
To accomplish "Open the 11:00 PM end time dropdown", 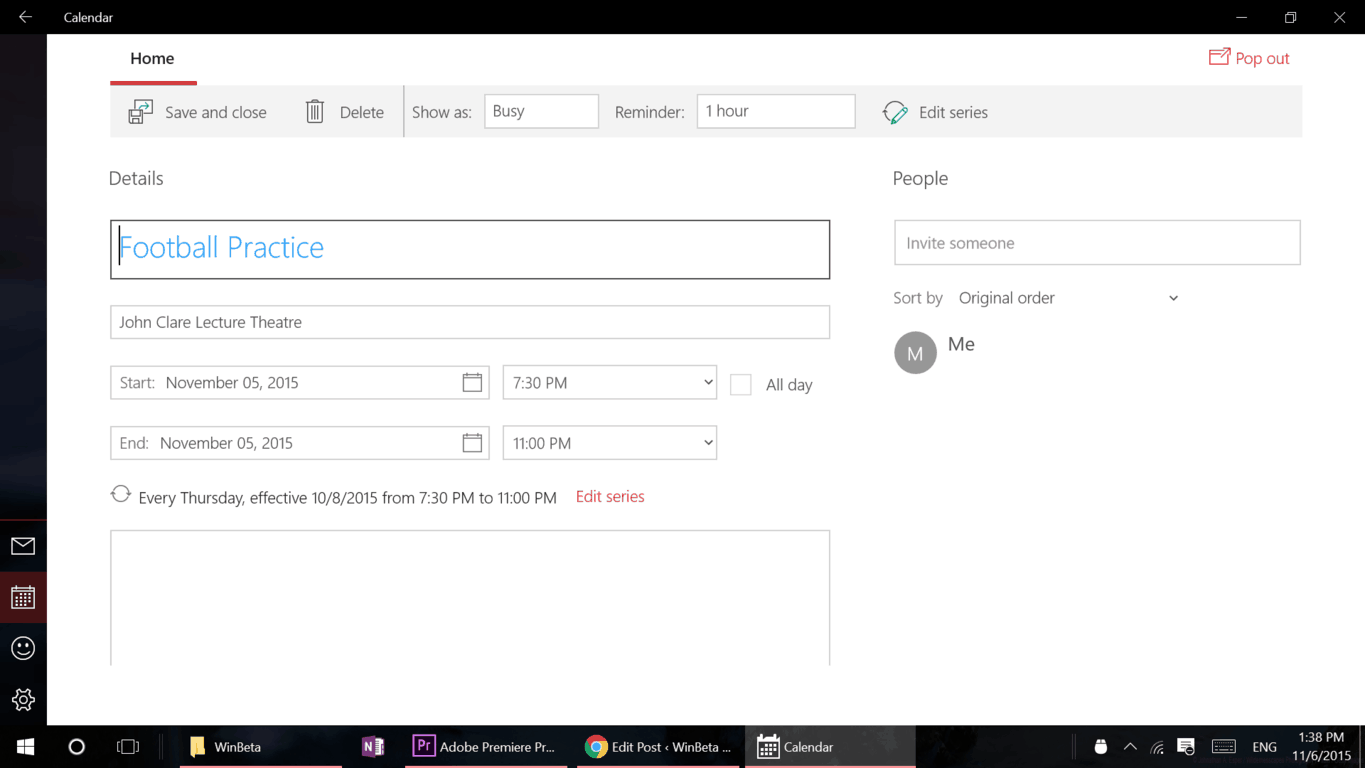I will (x=610, y=443).
